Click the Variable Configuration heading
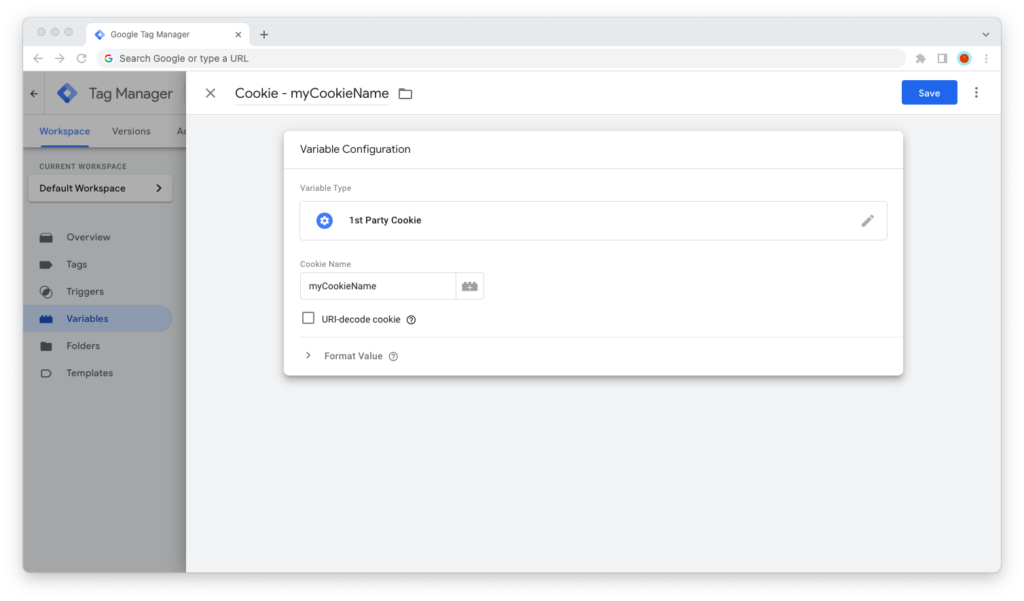 tap(355, 149)
